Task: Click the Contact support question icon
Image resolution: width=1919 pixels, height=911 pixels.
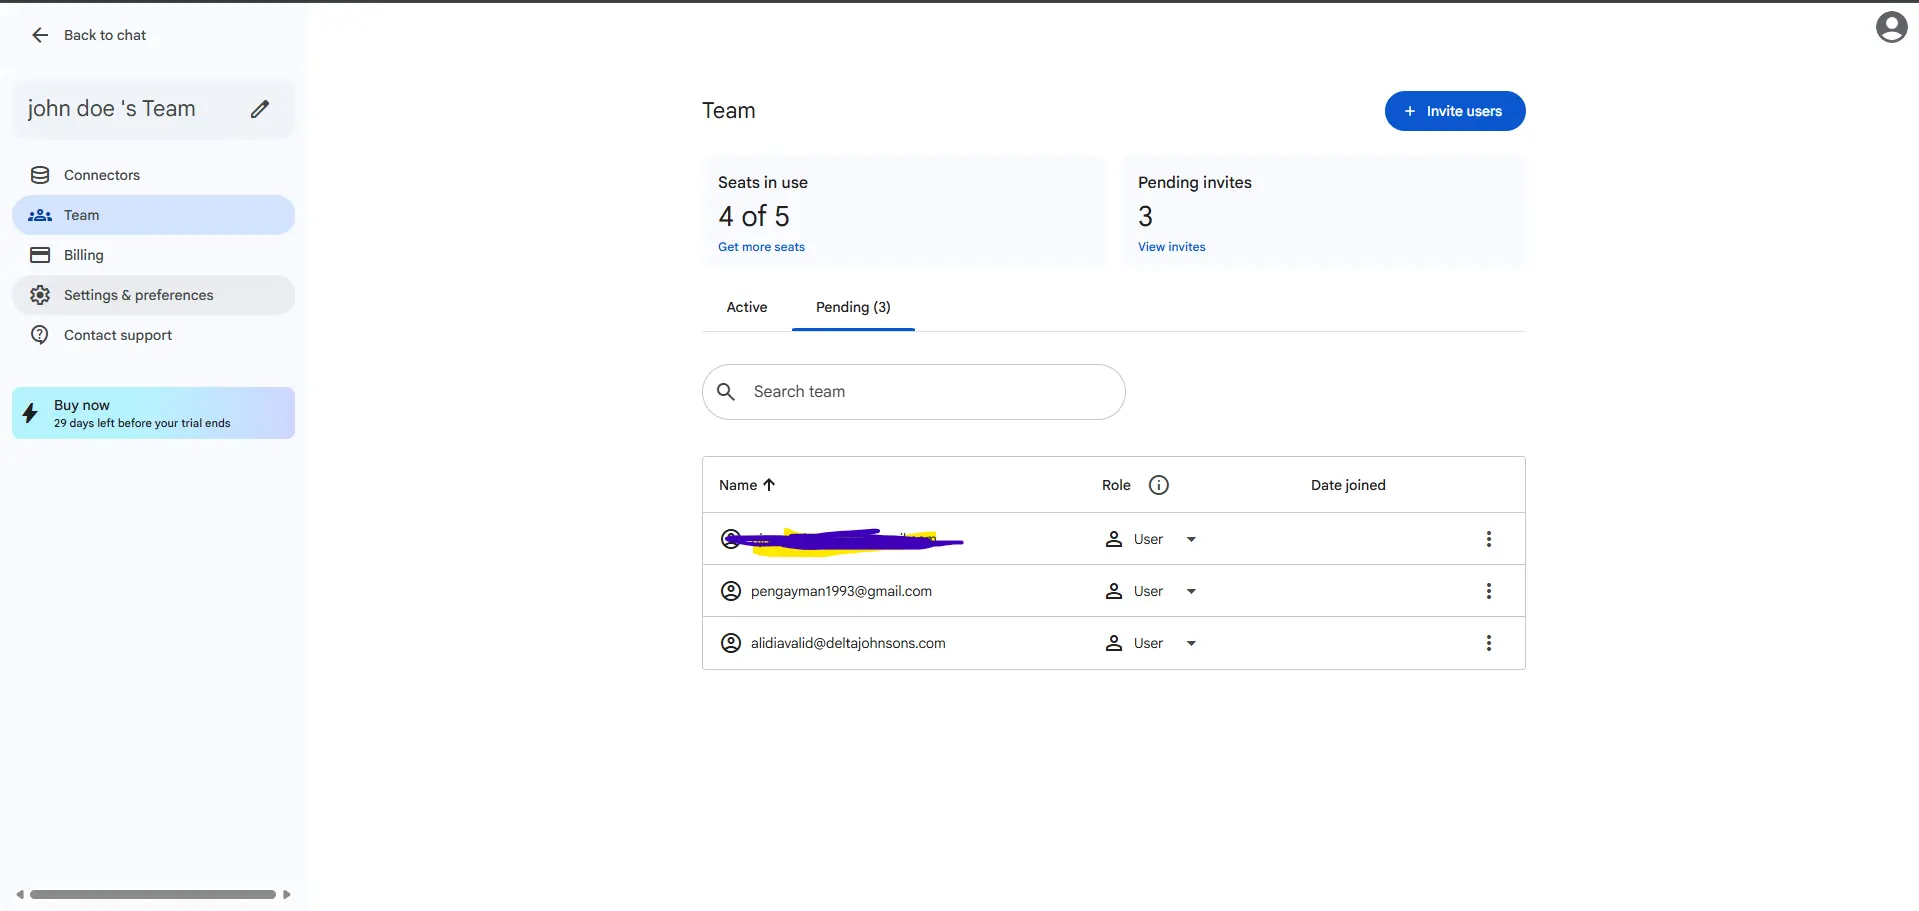Action: tap(40, 335)
